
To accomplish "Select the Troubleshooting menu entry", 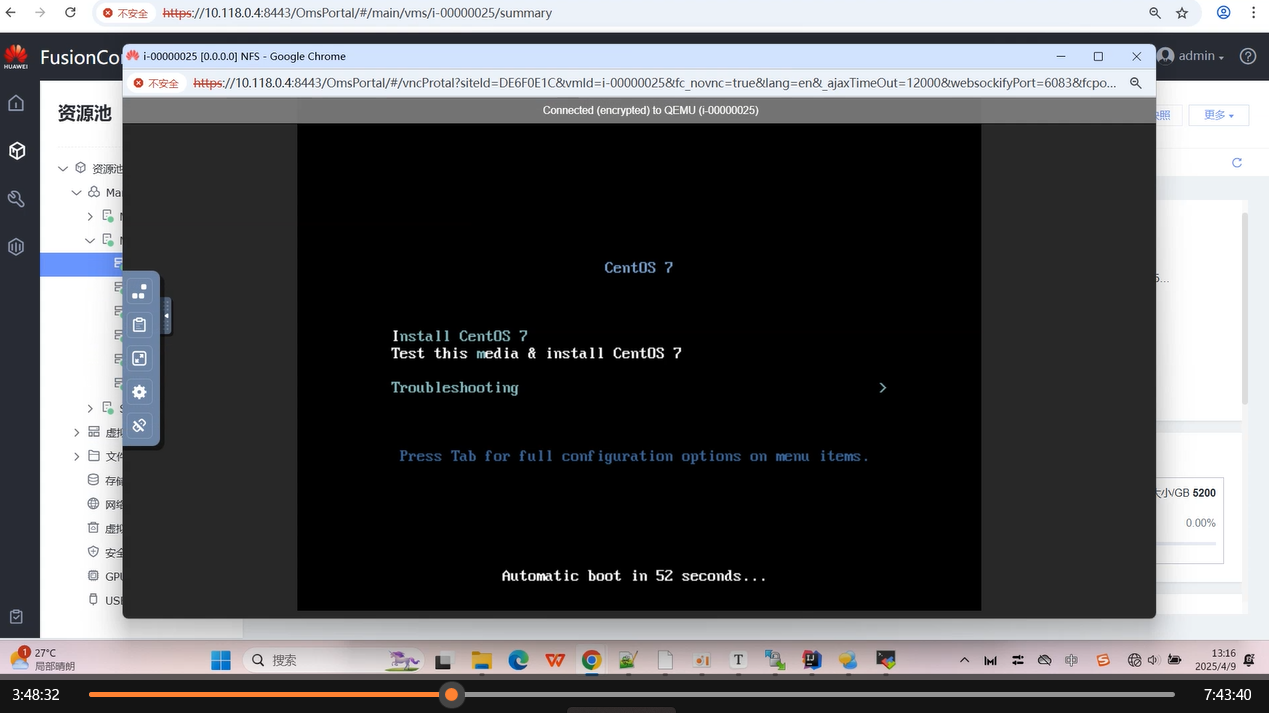I will pyautogui.click(x=454, y=388).
